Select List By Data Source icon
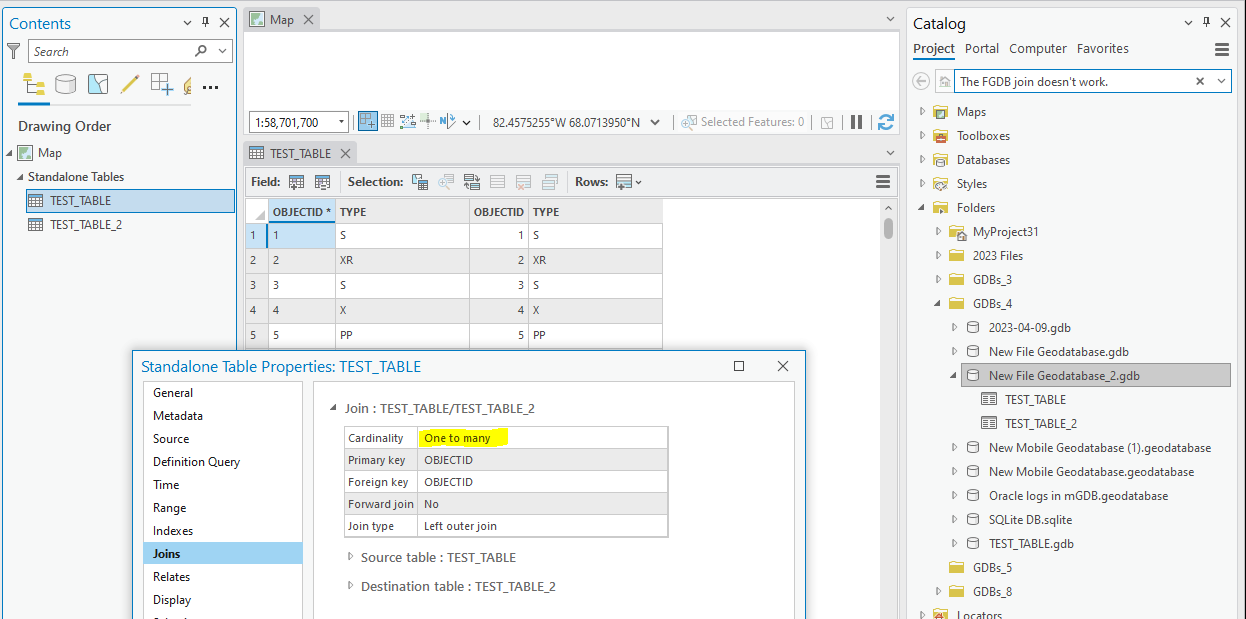The image size is (1246, 619). click(x=65, y=84)
